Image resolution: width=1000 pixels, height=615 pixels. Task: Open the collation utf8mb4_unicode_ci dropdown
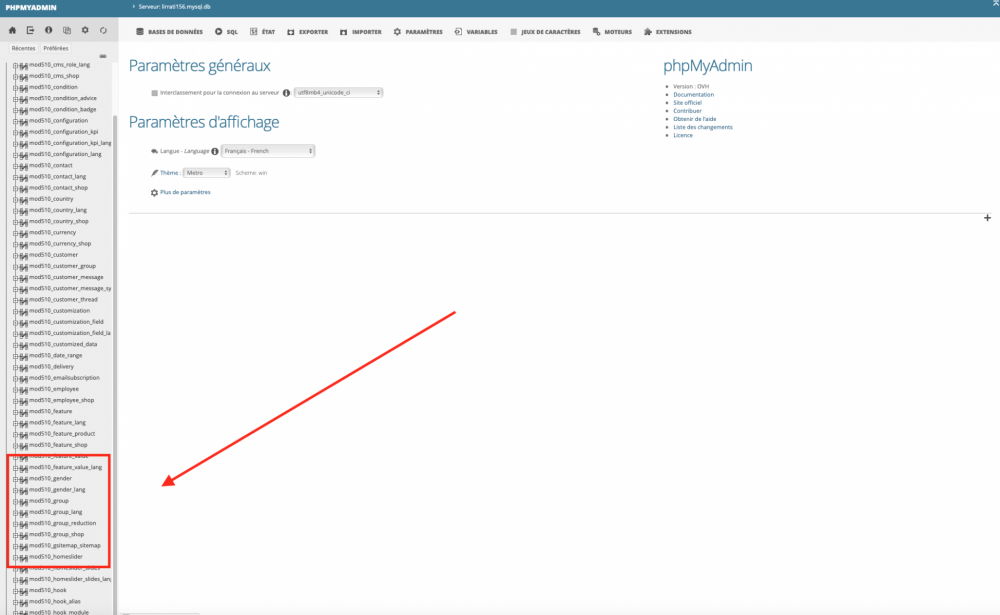click(338, 93)
